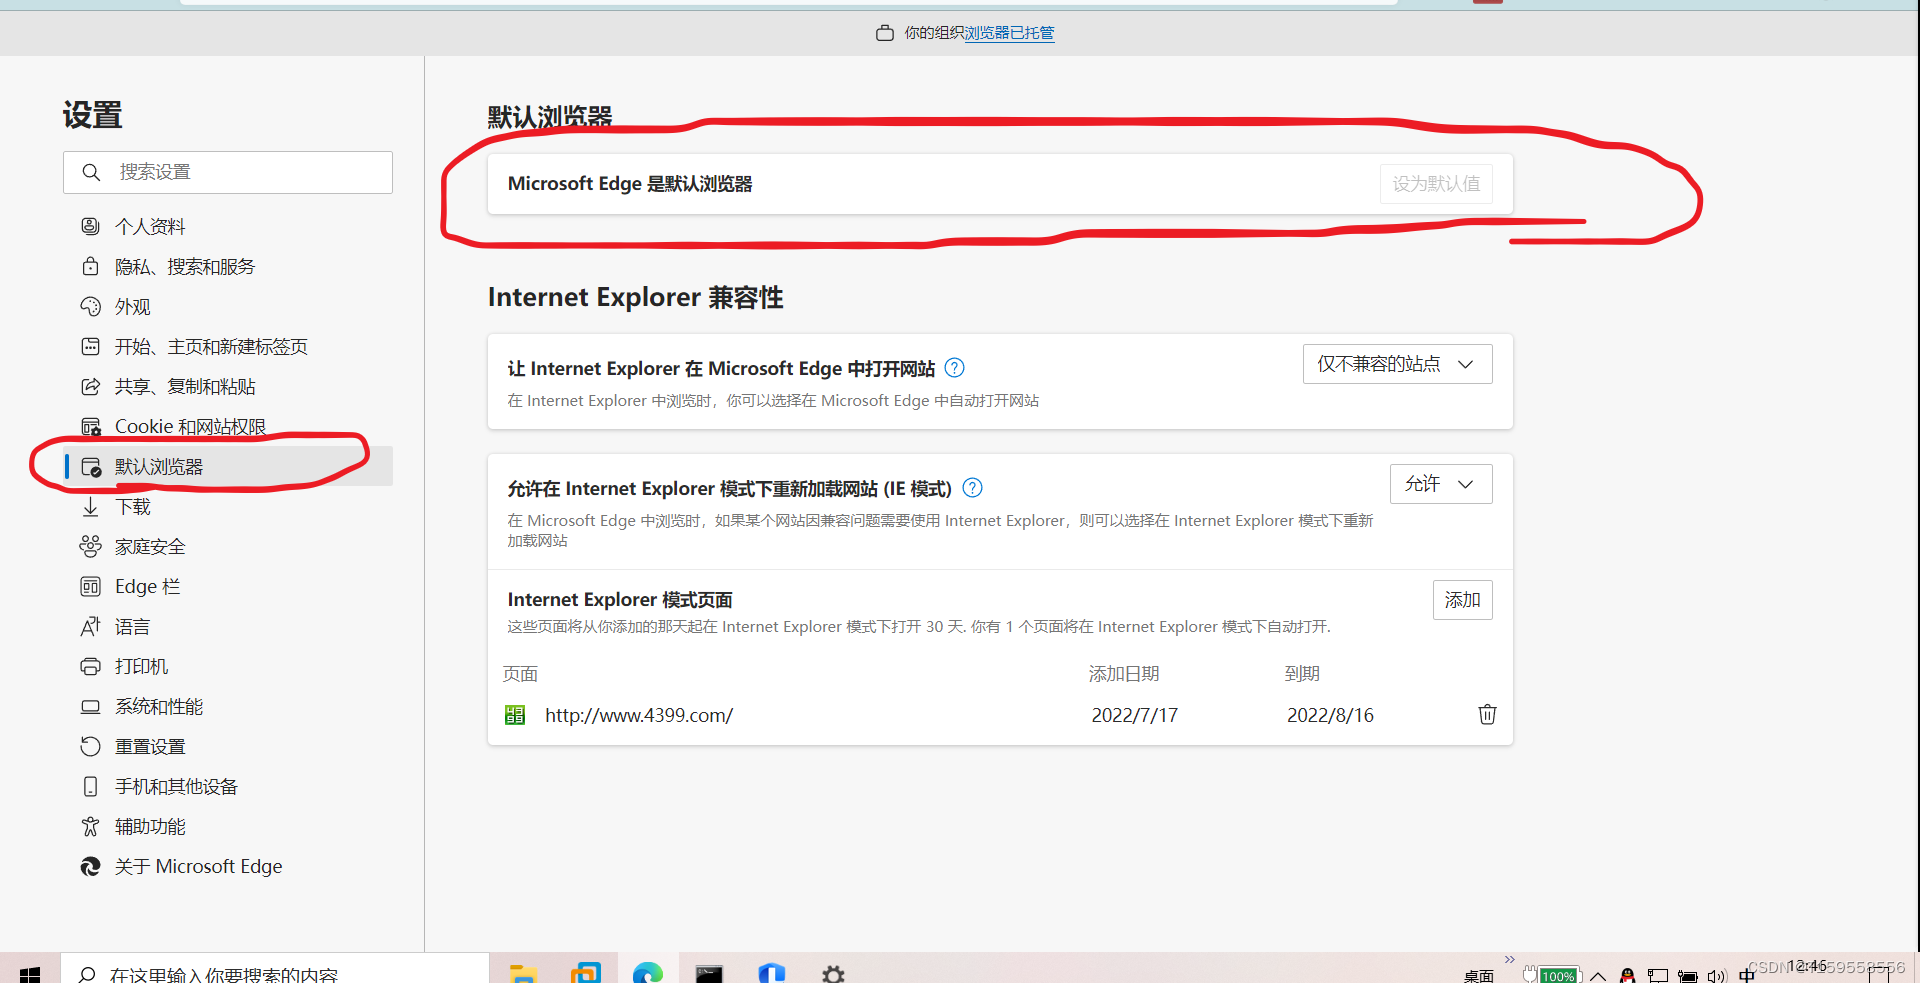The height and width of the screenshot is (983, 1920).
Task: Click the reset icon beside 重置设置
Action: 90,746
